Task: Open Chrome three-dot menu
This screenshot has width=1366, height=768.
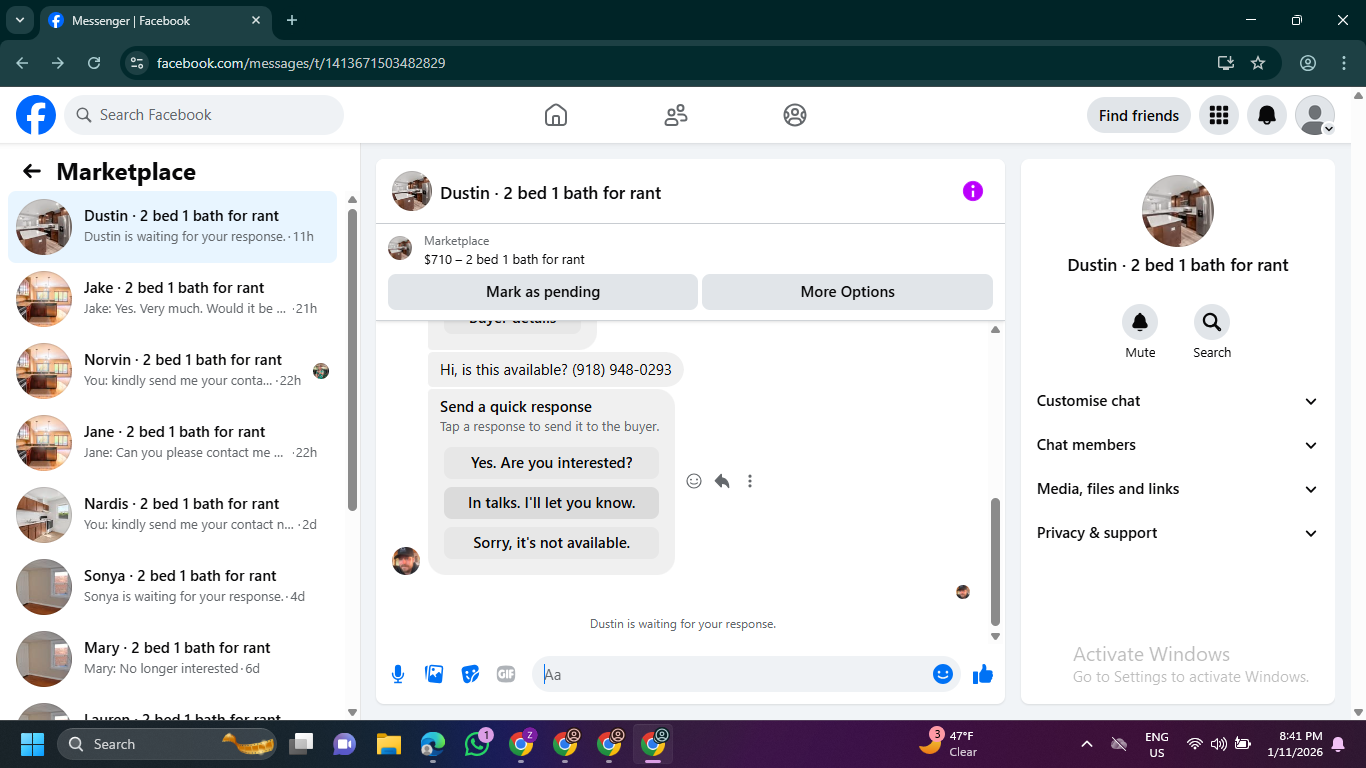Action: pos(1344,63)
